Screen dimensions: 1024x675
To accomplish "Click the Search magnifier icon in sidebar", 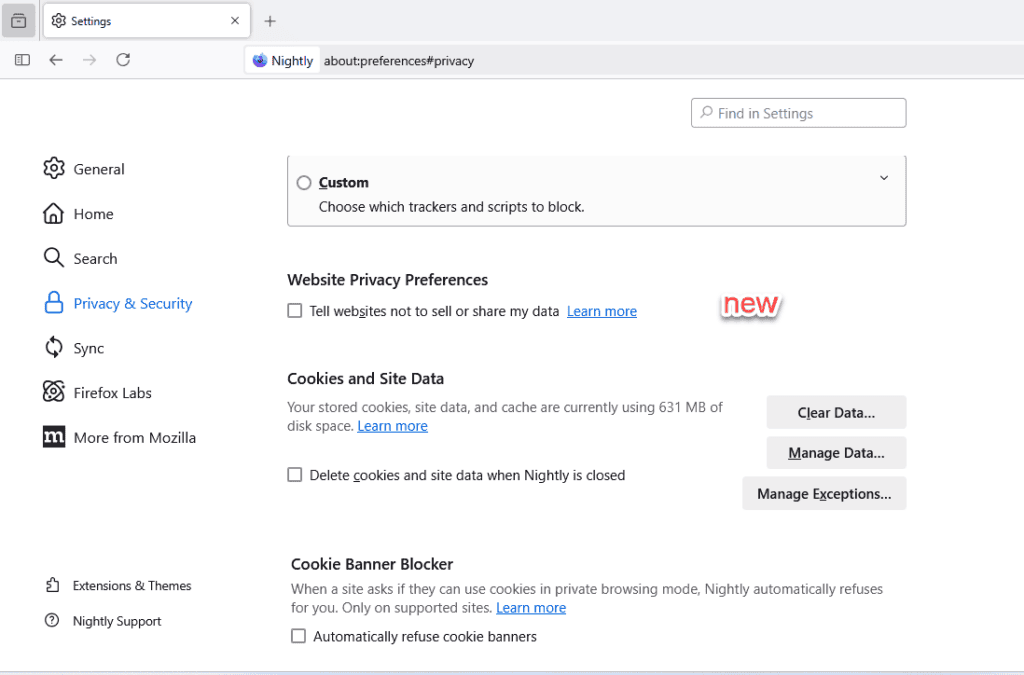I will tap(54, 258).
